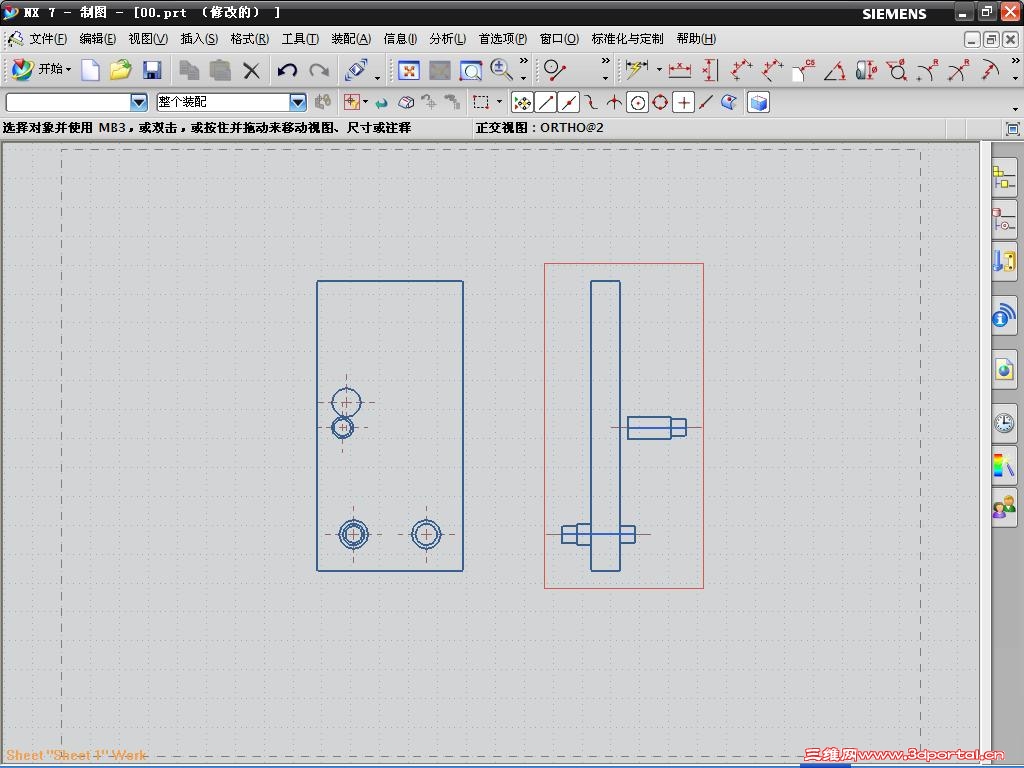Select the perpendicular dimension tool
This screenshot has width=1024, height=768.
[x=772, y=70]
